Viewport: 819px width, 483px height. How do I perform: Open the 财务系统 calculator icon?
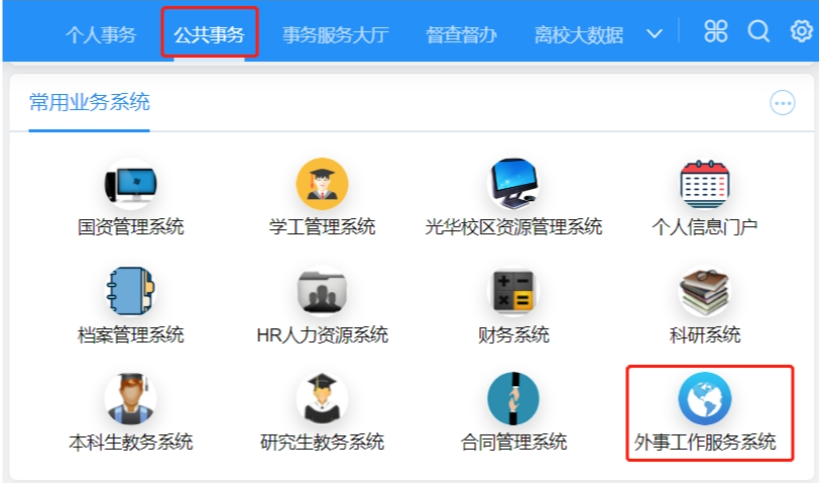point(513,292)
